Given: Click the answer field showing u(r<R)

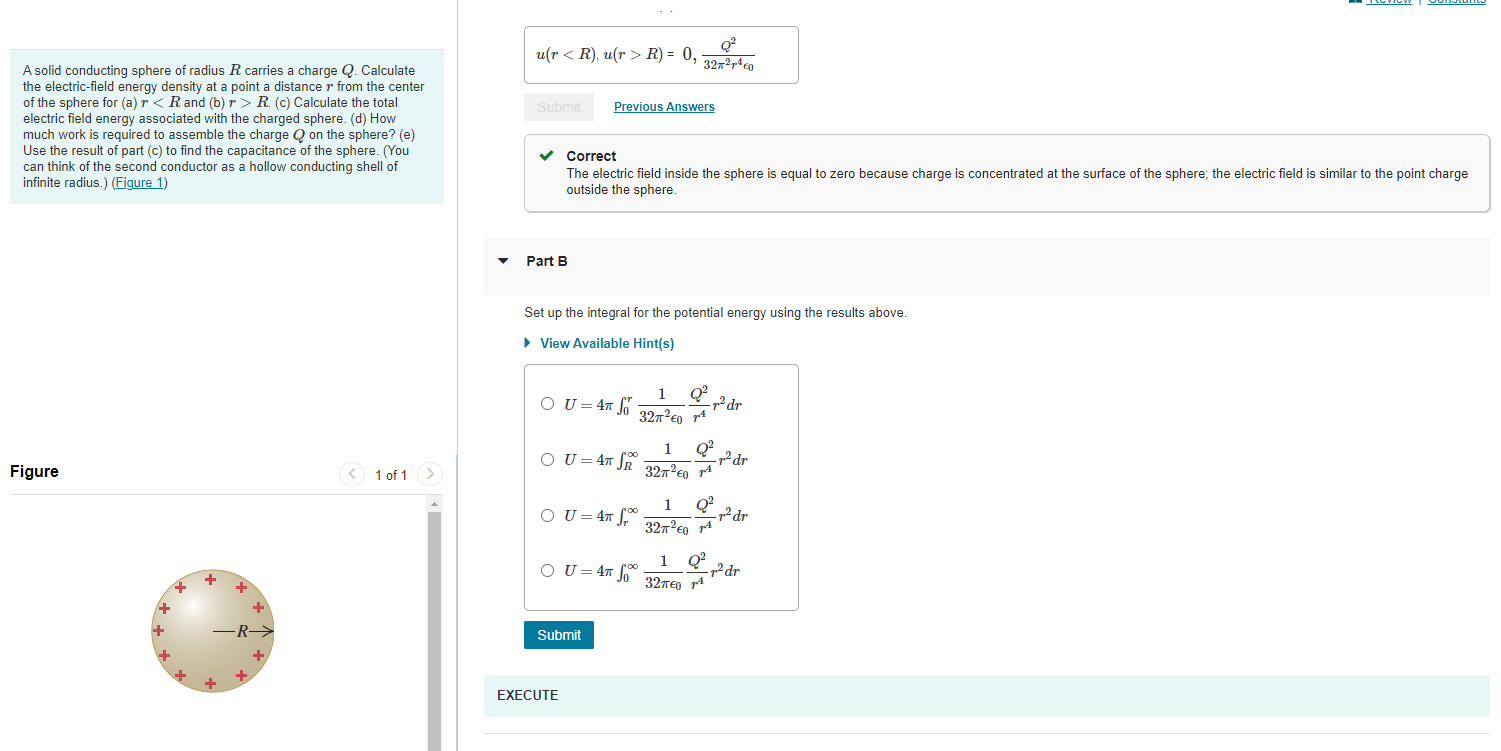Looking at the screenshot, I should click(661, 55).
